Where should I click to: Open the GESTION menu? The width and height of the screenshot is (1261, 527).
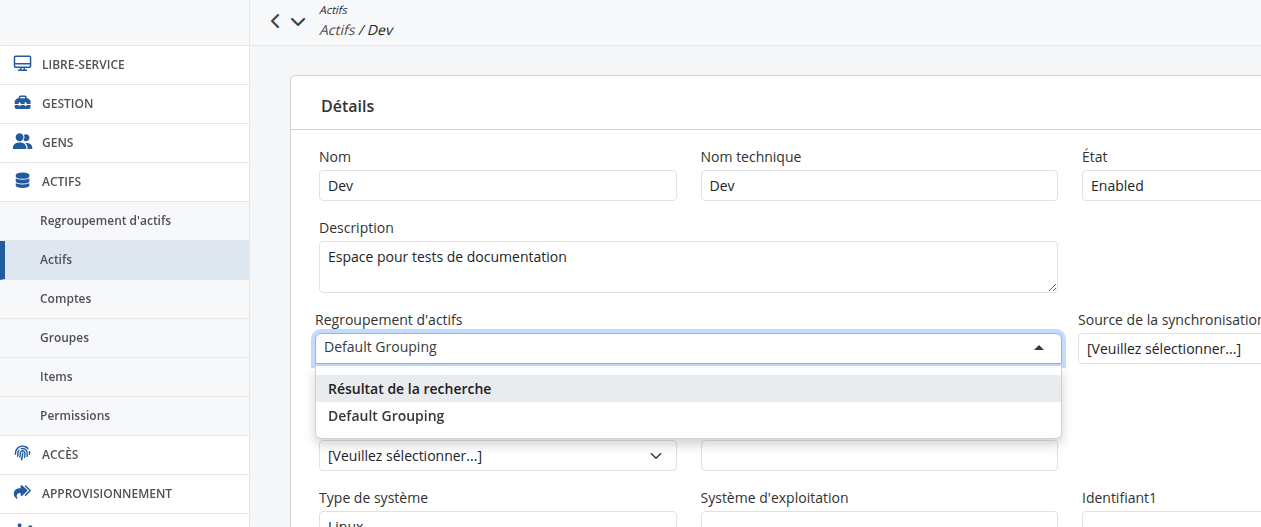click(x=124, y=103)
